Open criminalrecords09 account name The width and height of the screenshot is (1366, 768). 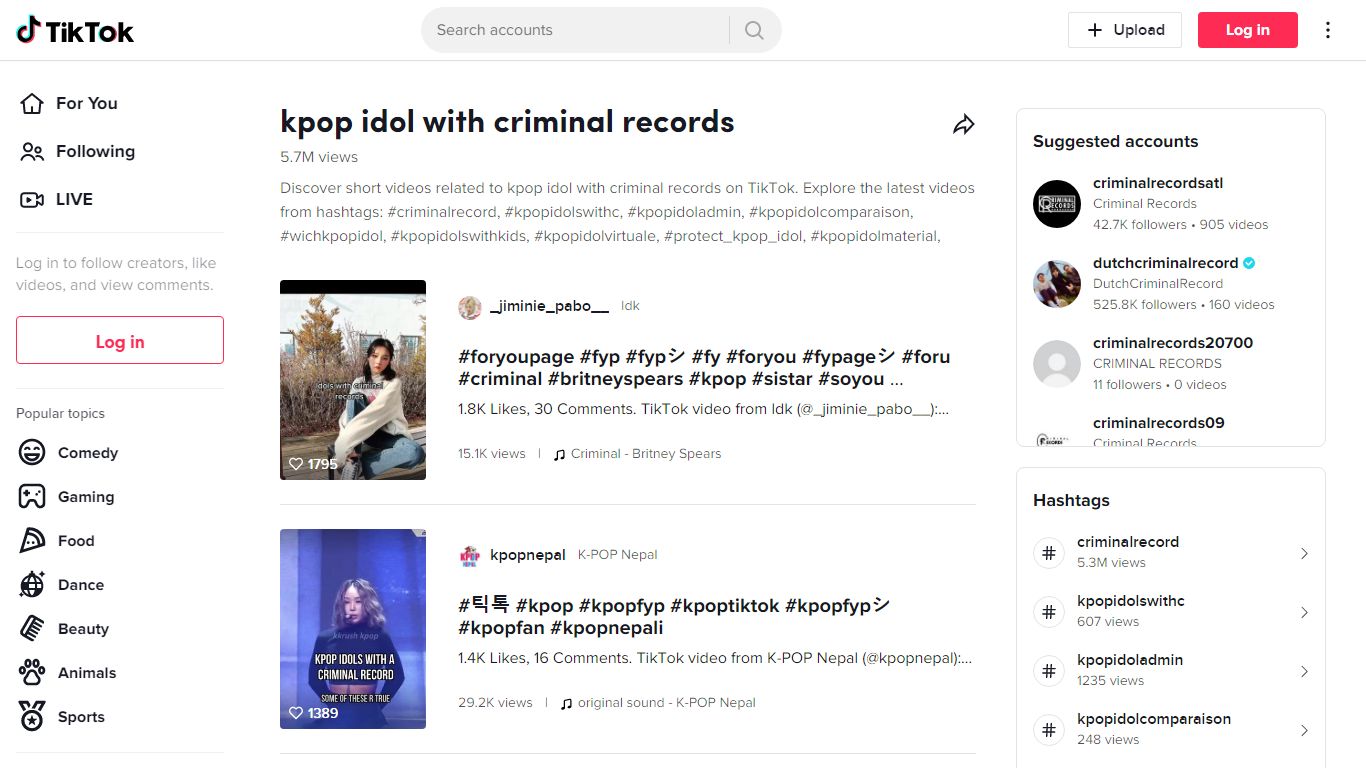pos(1159,423)
